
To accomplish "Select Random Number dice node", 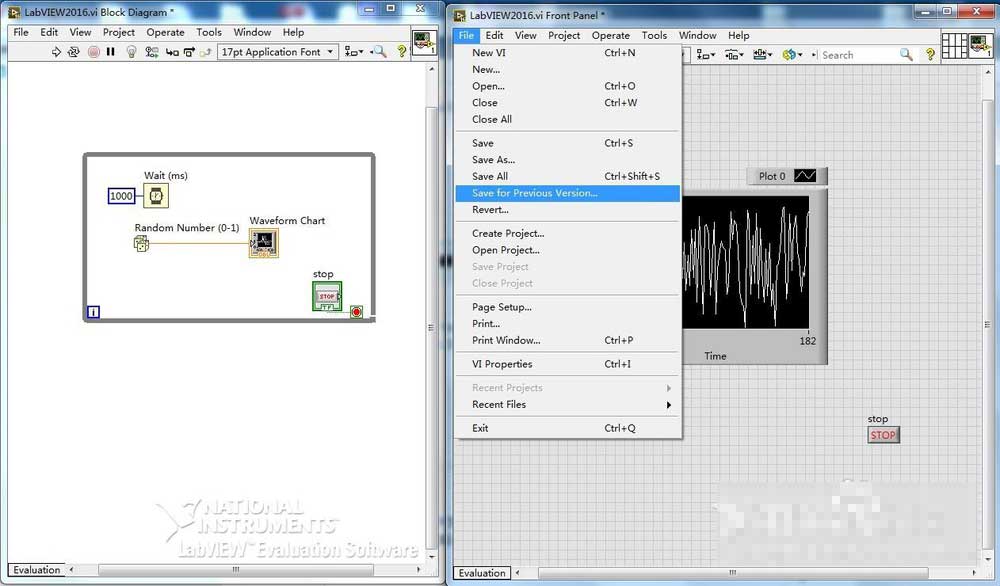I will click(142, 243).
